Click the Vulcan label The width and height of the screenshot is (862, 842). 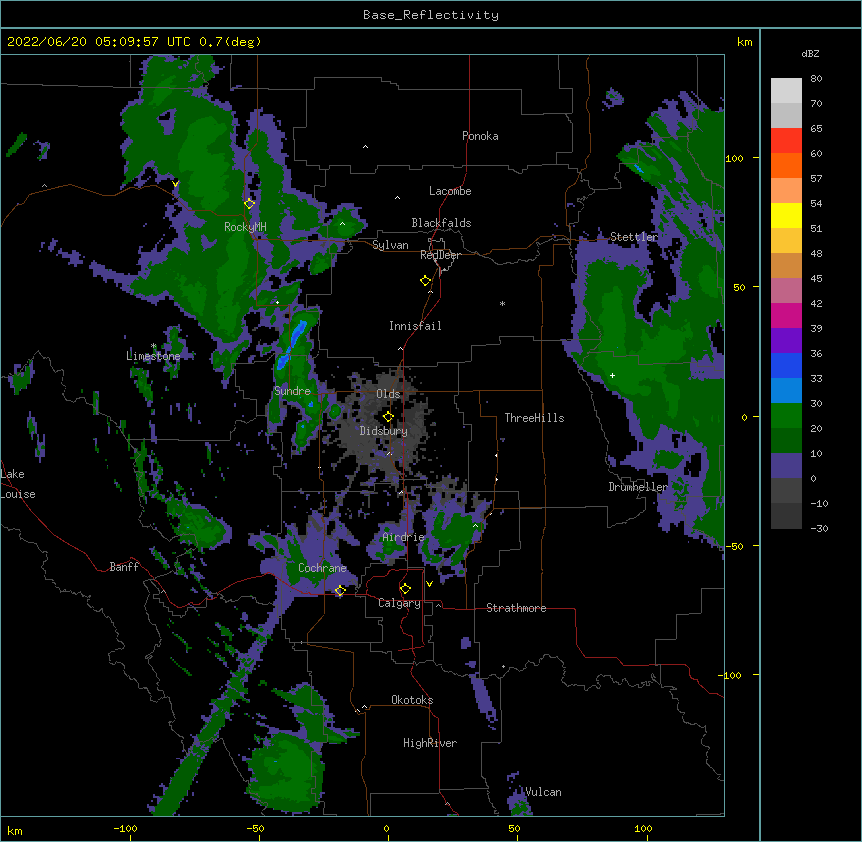(543, 792)
